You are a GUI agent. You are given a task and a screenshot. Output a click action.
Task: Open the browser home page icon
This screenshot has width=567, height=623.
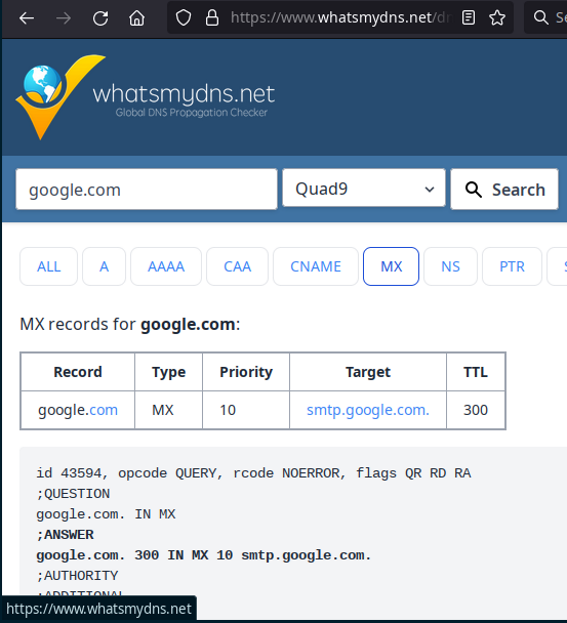tap(137, 18)
